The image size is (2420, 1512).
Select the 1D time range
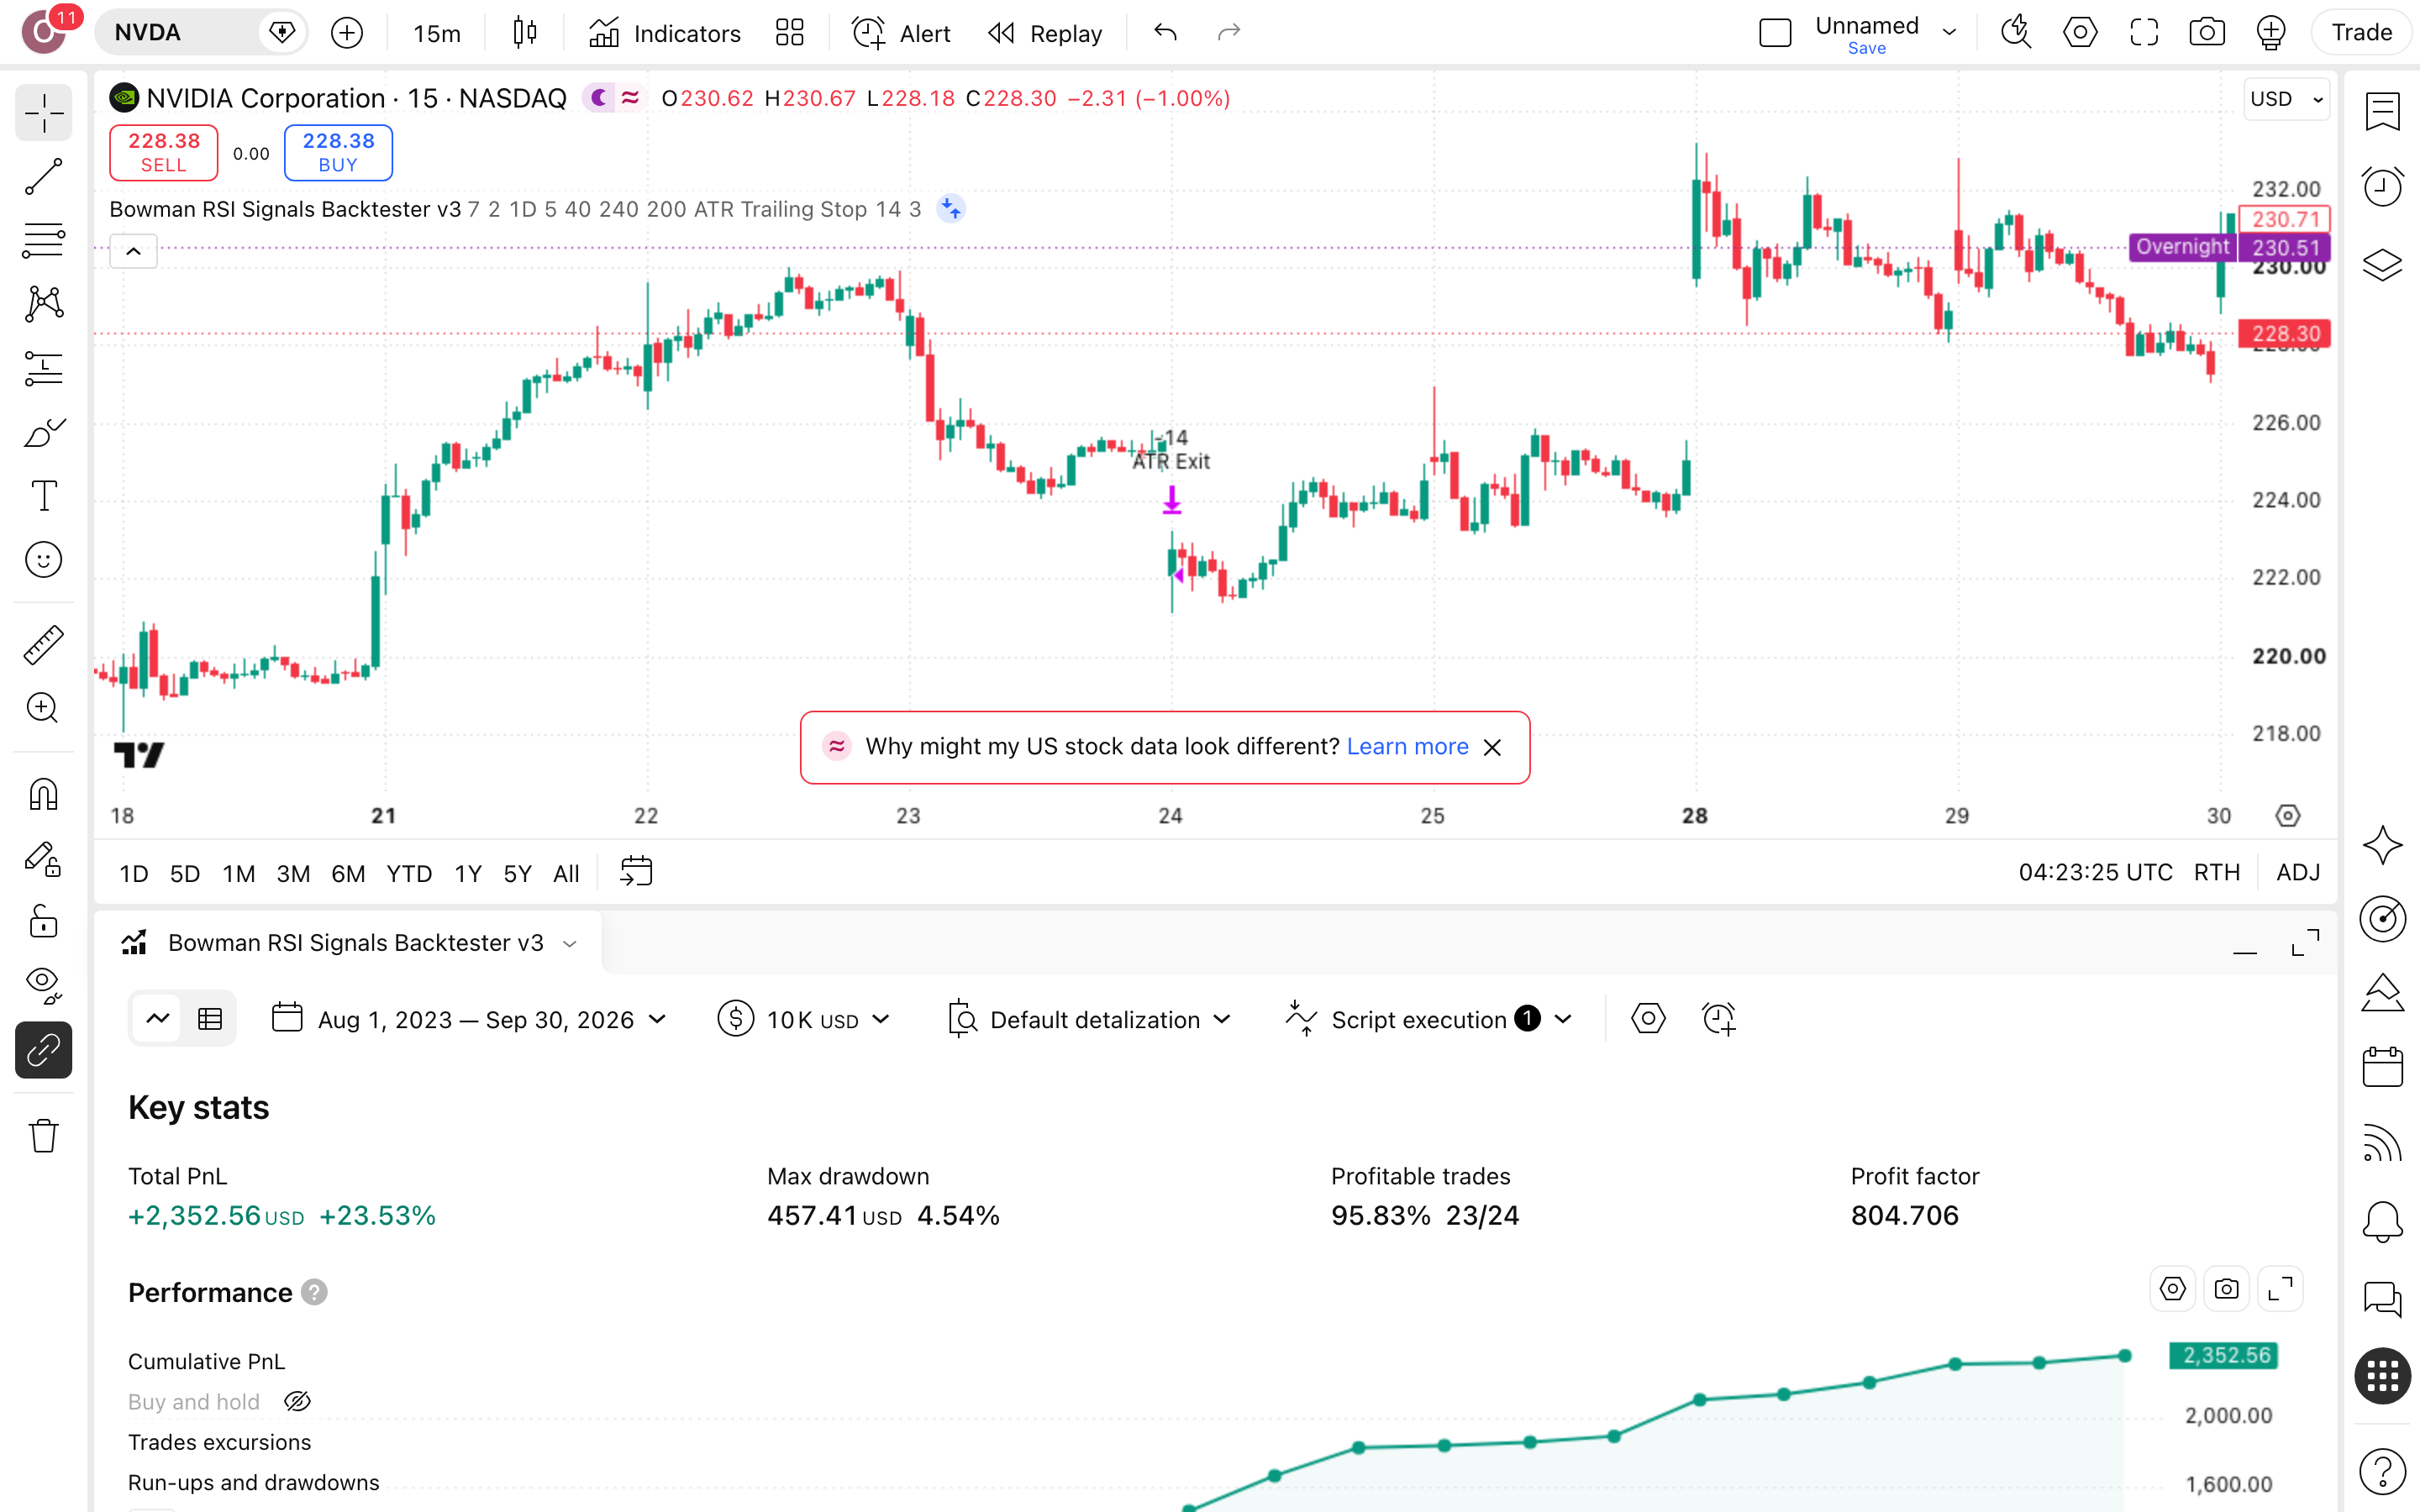point(134,873)
